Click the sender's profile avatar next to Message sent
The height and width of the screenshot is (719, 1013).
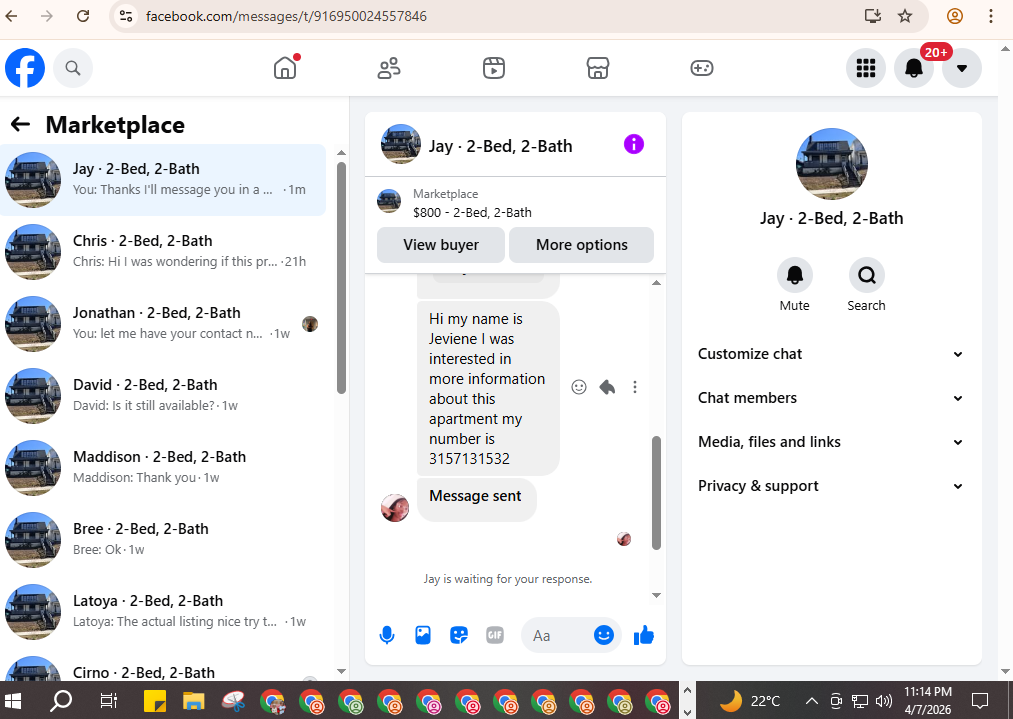pos(395,508)
